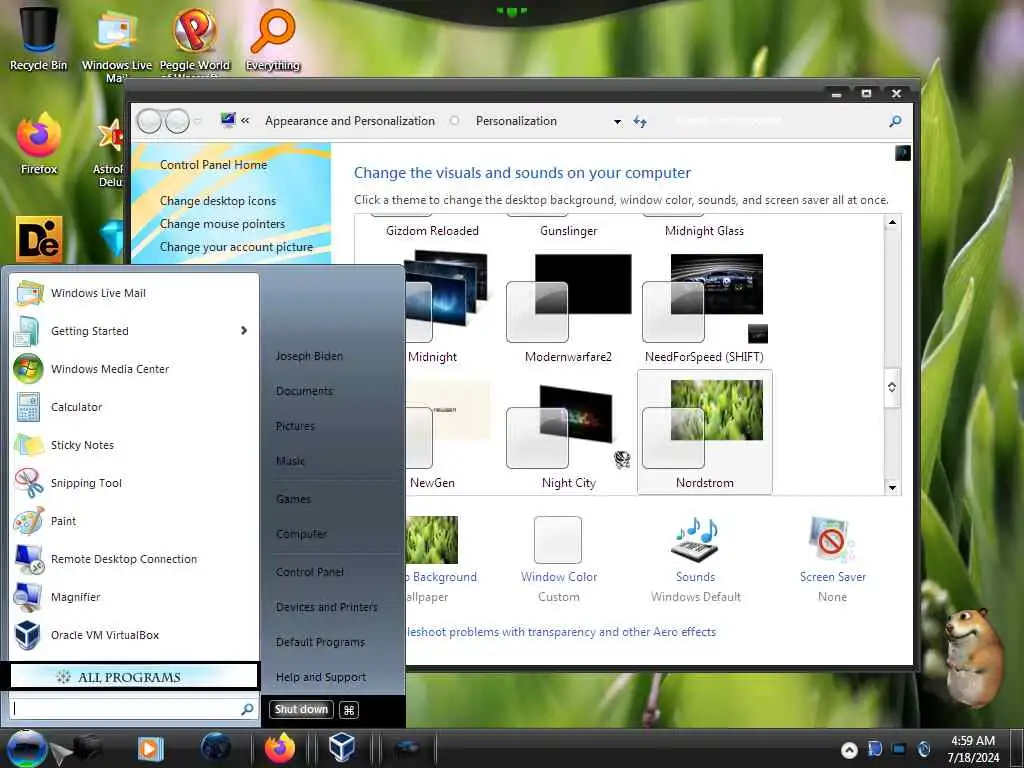The width and height of the screenshot is (1024, 768).
Task: Open shut down options arrow button
Action: [x=349, y=710]
